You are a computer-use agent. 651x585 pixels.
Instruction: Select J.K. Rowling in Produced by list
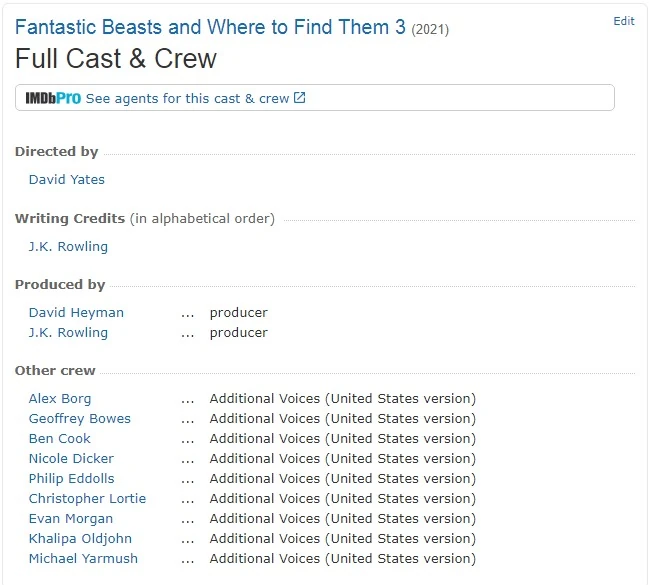pos(68,333)
